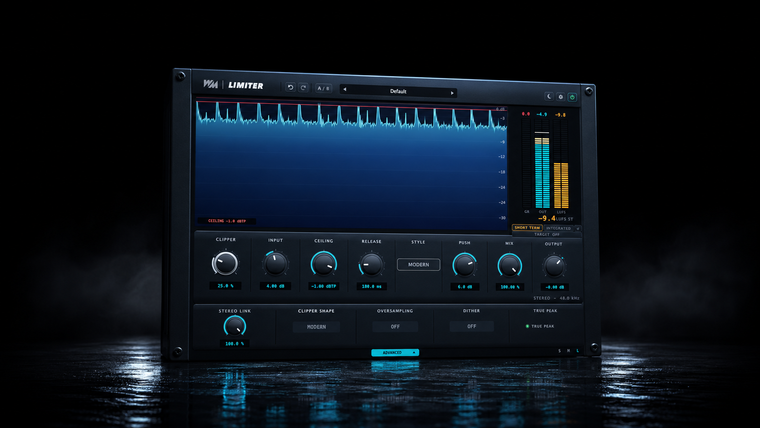Go to next preset with right arrow
This screenshot has width=760, height=428.
click(x=452, y=93)
